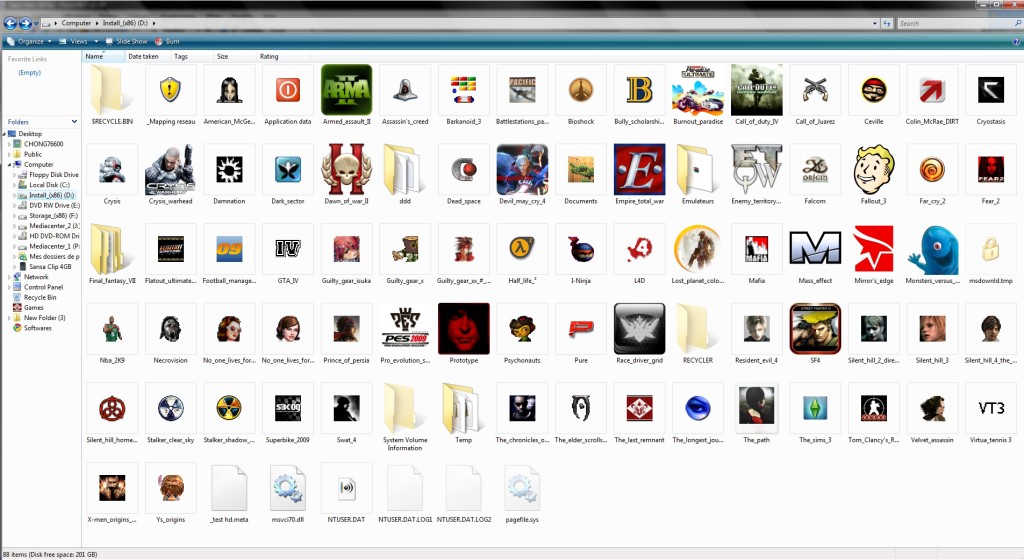Click the Forward navigation arrow
Viewport: 1024px width, 560px height.
[x=25, y=23]
